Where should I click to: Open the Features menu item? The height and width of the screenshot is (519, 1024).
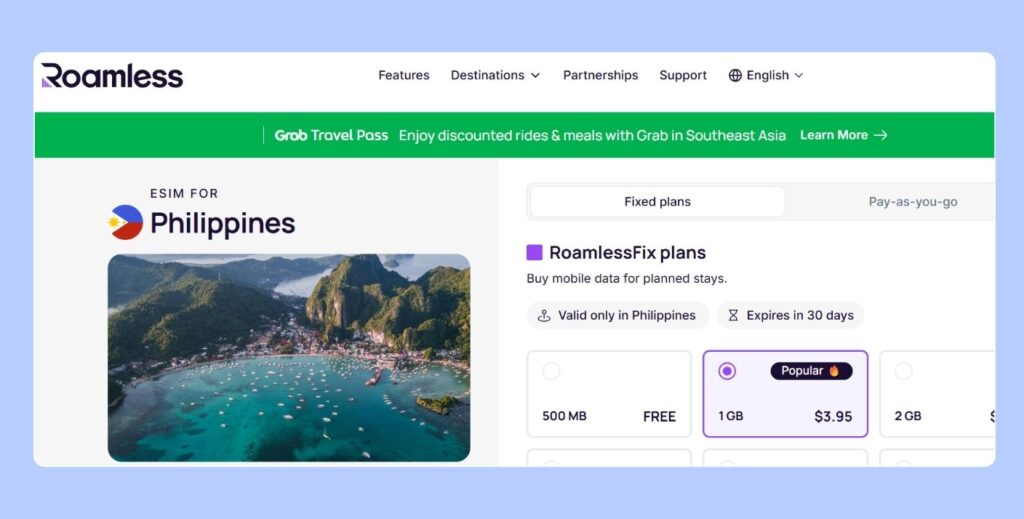pyautogui.click(x=404, y=76)
